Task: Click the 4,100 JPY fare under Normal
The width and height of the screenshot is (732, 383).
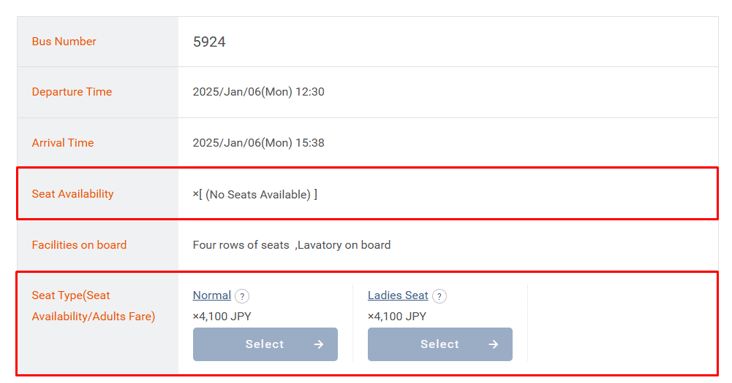Action: 222,316
